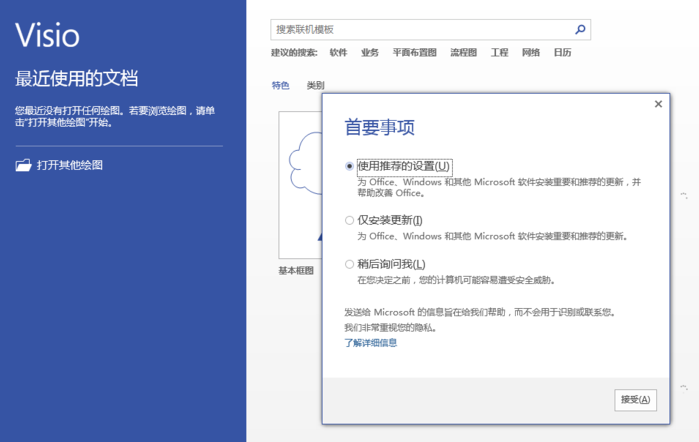Focus the 搜索联机模板 search box
Screen dimensions: 699x442
coord(420,29)
